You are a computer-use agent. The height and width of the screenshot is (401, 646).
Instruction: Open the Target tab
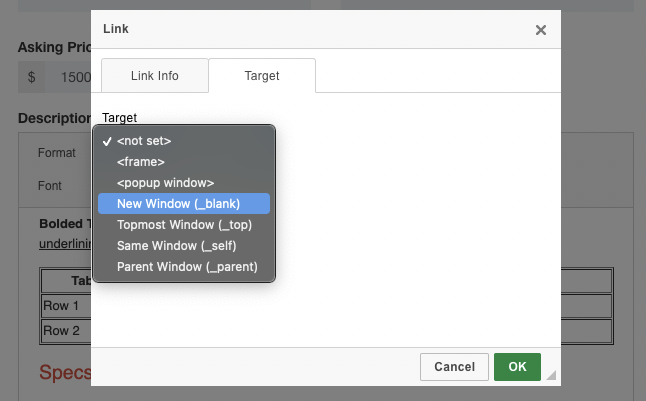point(262,76)
